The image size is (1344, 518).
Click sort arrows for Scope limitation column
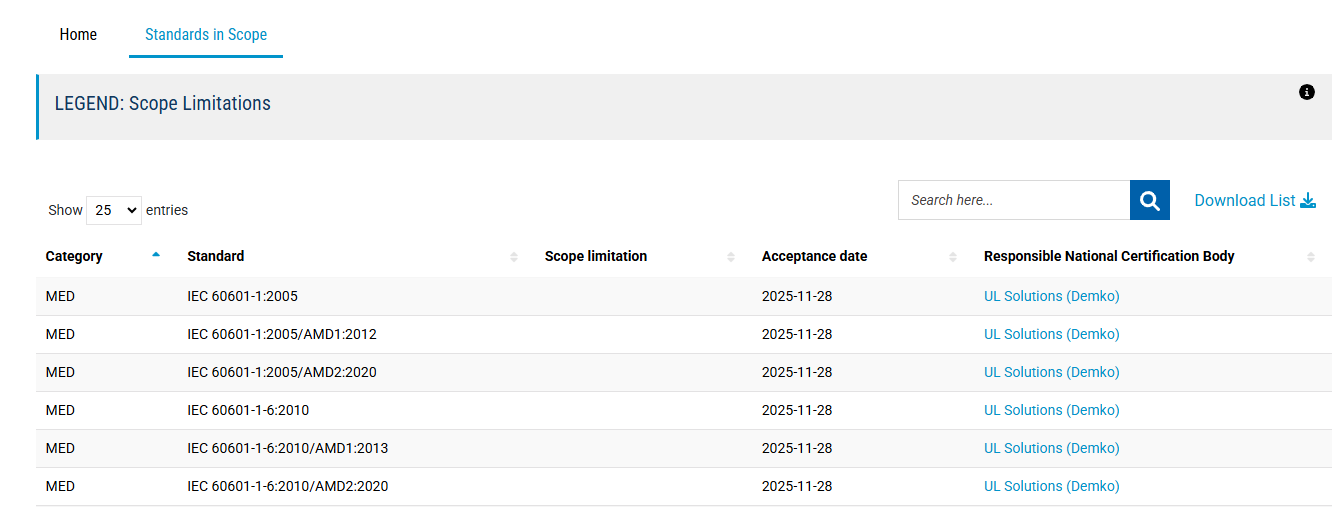click(x=731, y=257)
